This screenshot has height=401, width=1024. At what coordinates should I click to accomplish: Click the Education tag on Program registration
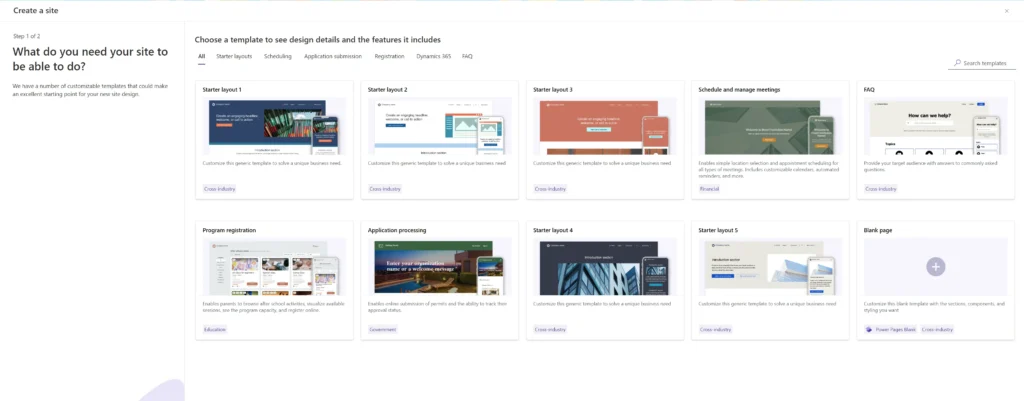point(215,329)
